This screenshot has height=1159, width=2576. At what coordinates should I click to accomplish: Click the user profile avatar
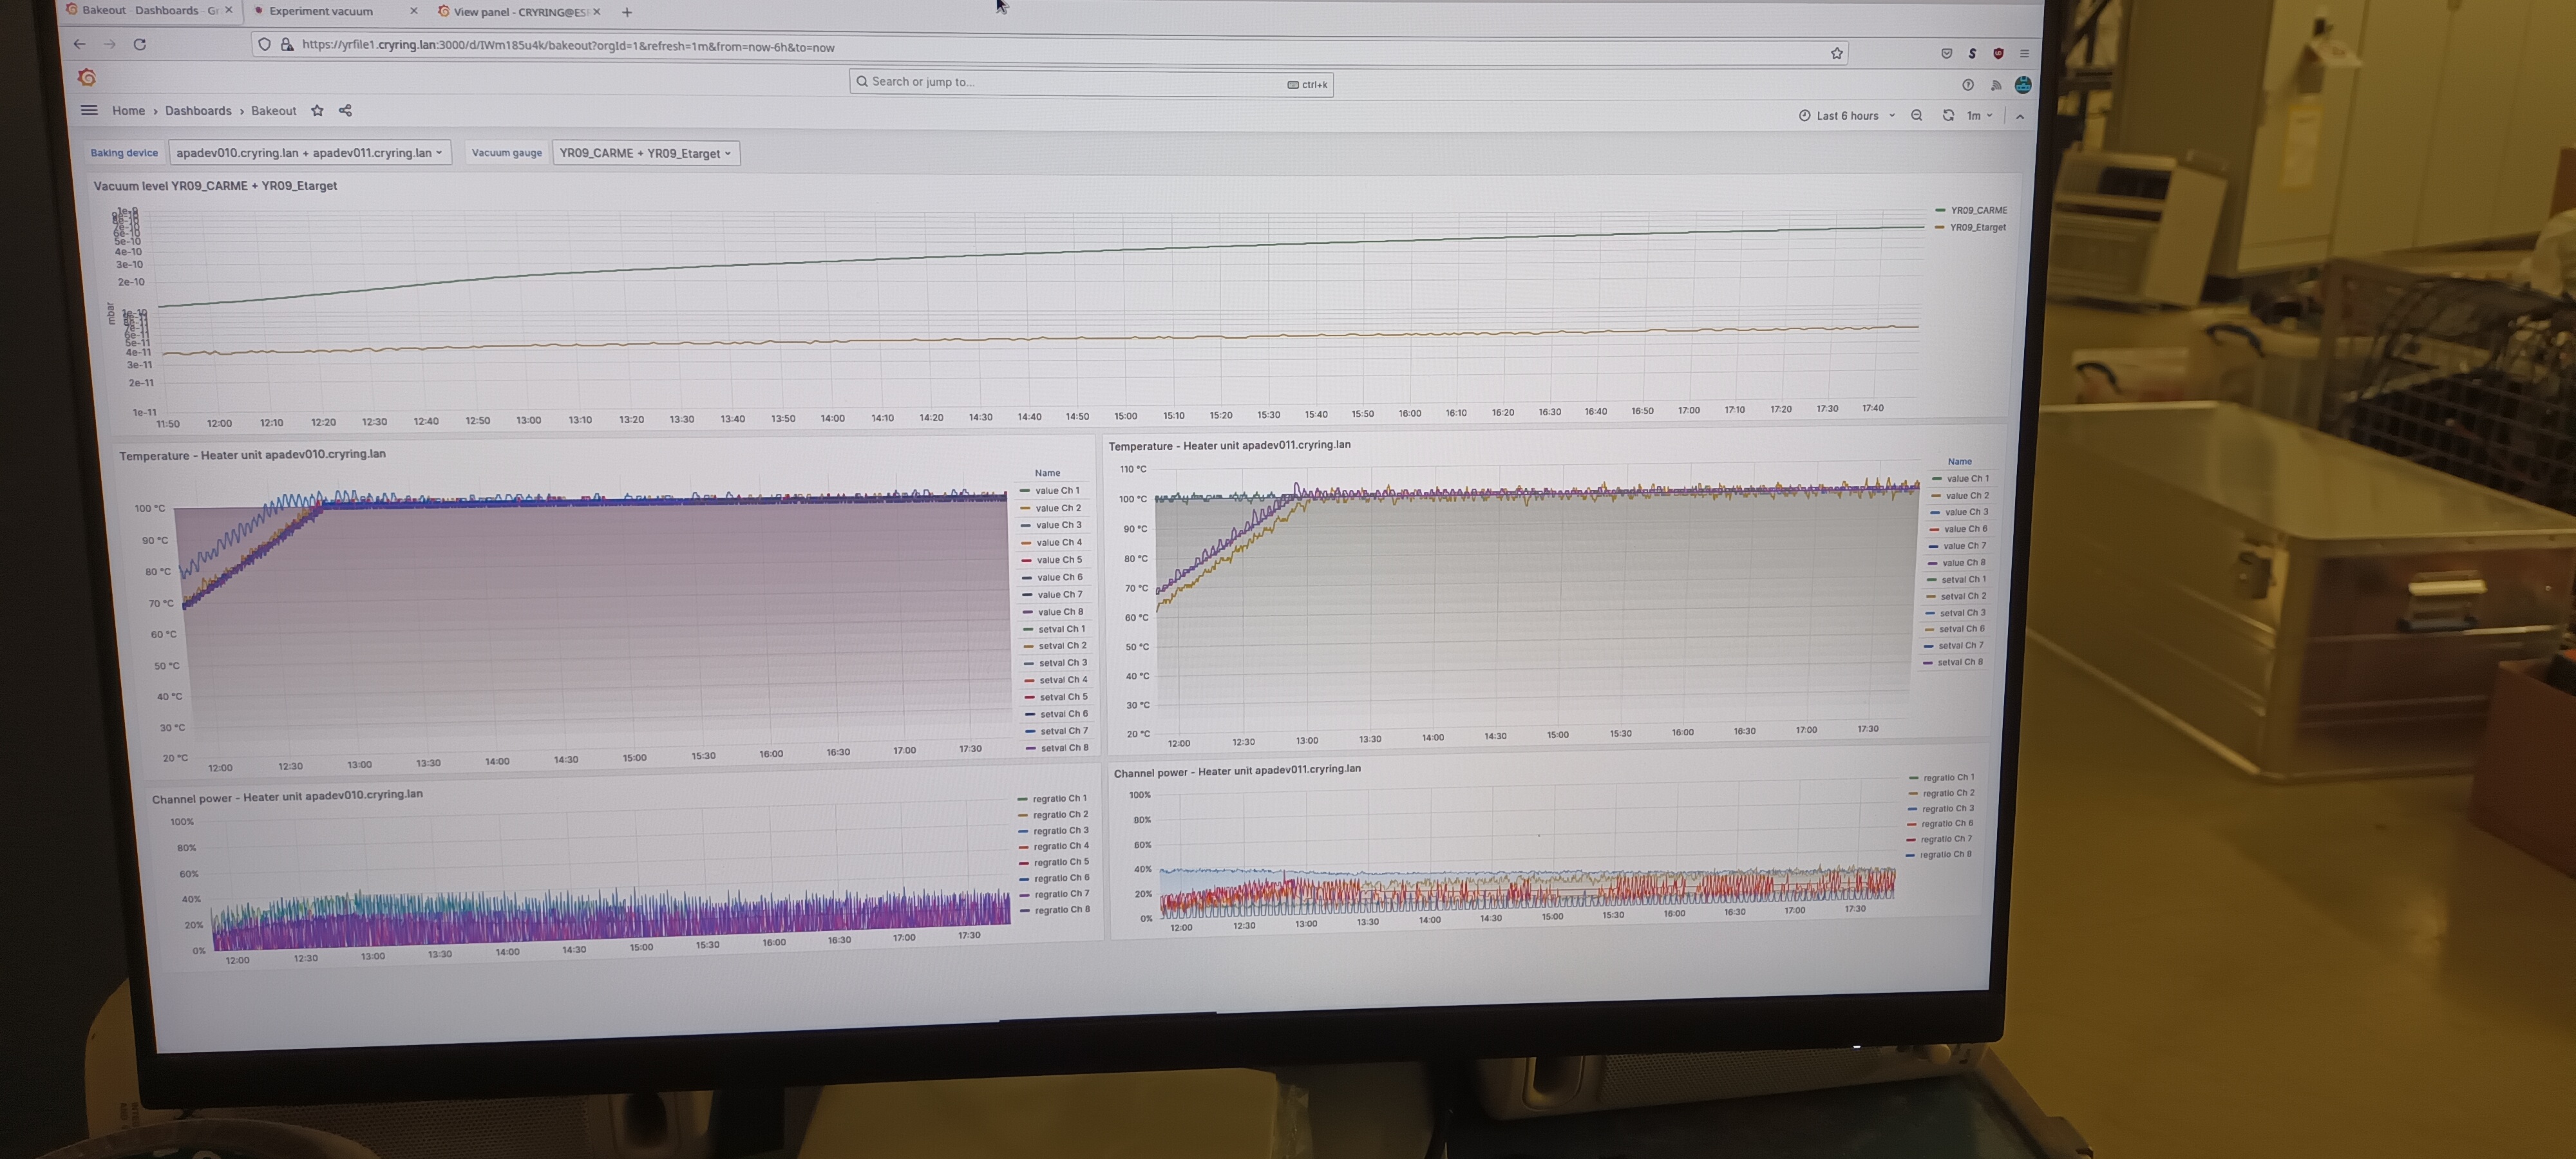2022,85
